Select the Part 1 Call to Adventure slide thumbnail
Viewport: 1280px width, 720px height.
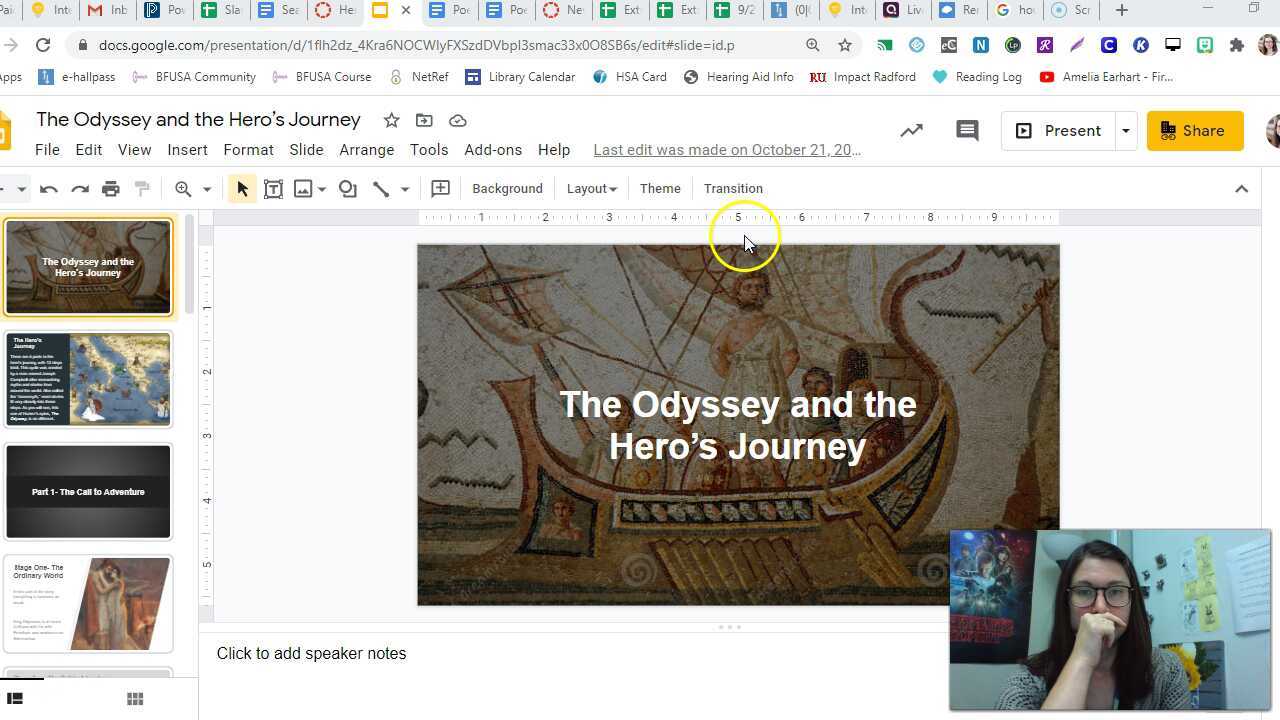[x=88, y=491]
